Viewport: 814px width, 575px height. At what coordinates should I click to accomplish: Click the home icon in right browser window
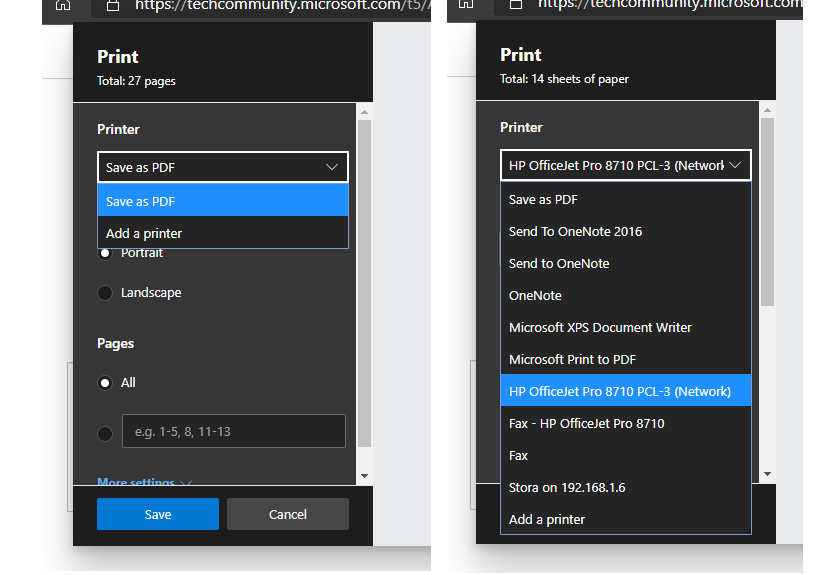(x=466, y=4)
